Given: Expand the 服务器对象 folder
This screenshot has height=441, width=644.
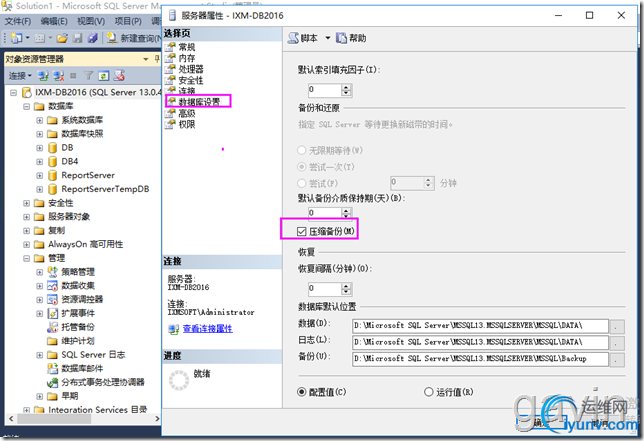Looking at the screenshot, I should (x=27, y=217).
